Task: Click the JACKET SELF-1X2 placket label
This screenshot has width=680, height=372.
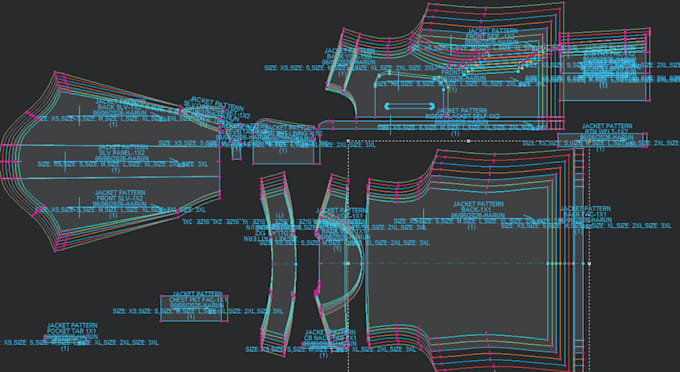Action: [462, 117]
